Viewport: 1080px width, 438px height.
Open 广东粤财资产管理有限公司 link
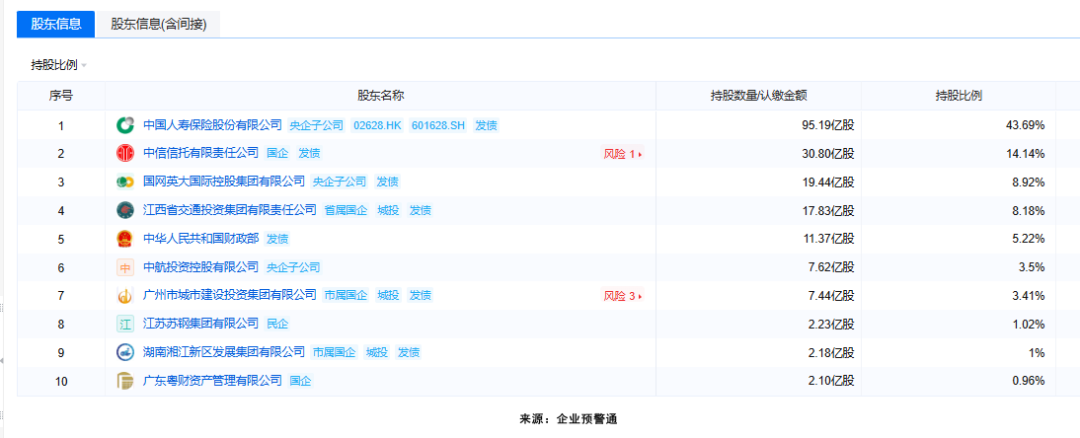(213, 380)
